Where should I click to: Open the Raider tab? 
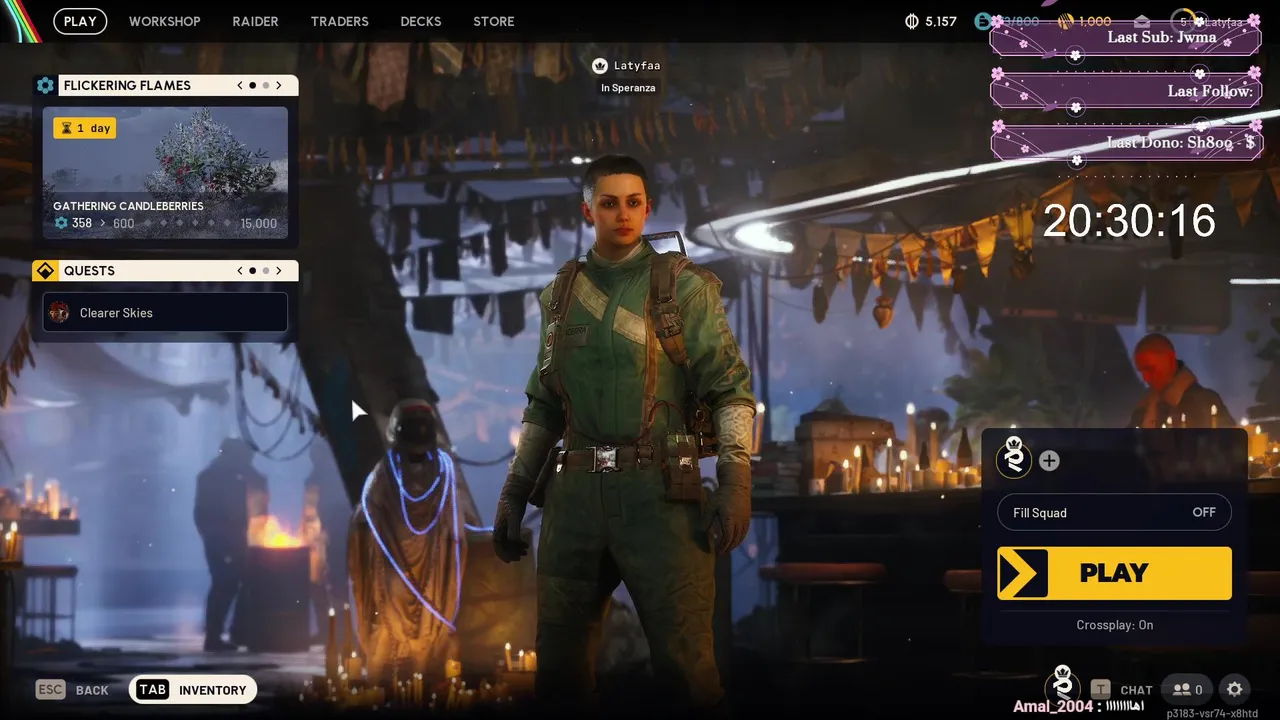click(x=255, y=21)
